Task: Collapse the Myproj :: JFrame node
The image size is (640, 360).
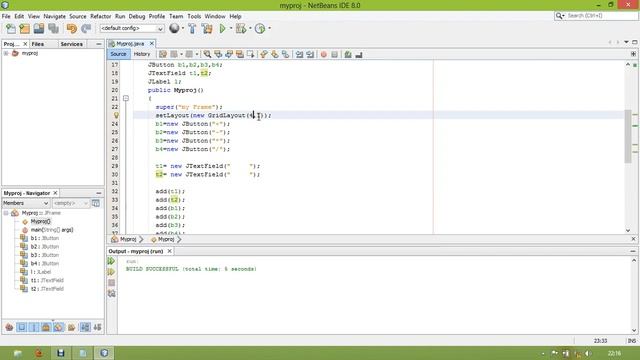Action: [6, 213]
